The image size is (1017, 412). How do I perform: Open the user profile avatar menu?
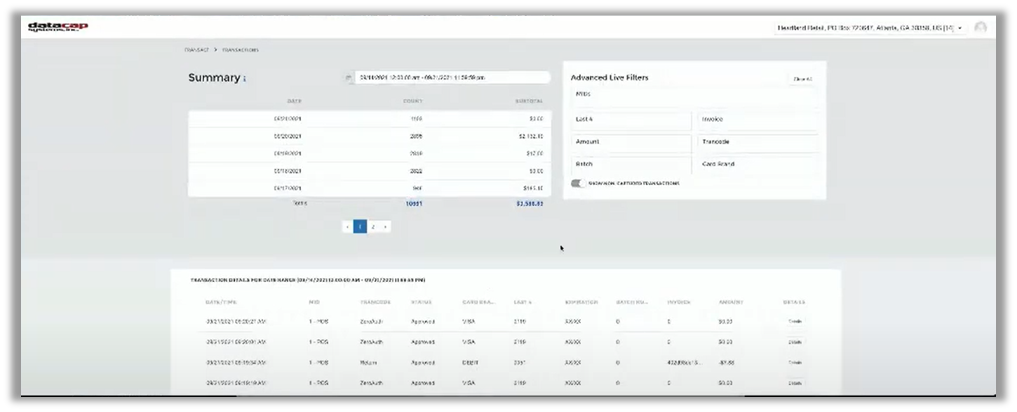click(980, 27)
